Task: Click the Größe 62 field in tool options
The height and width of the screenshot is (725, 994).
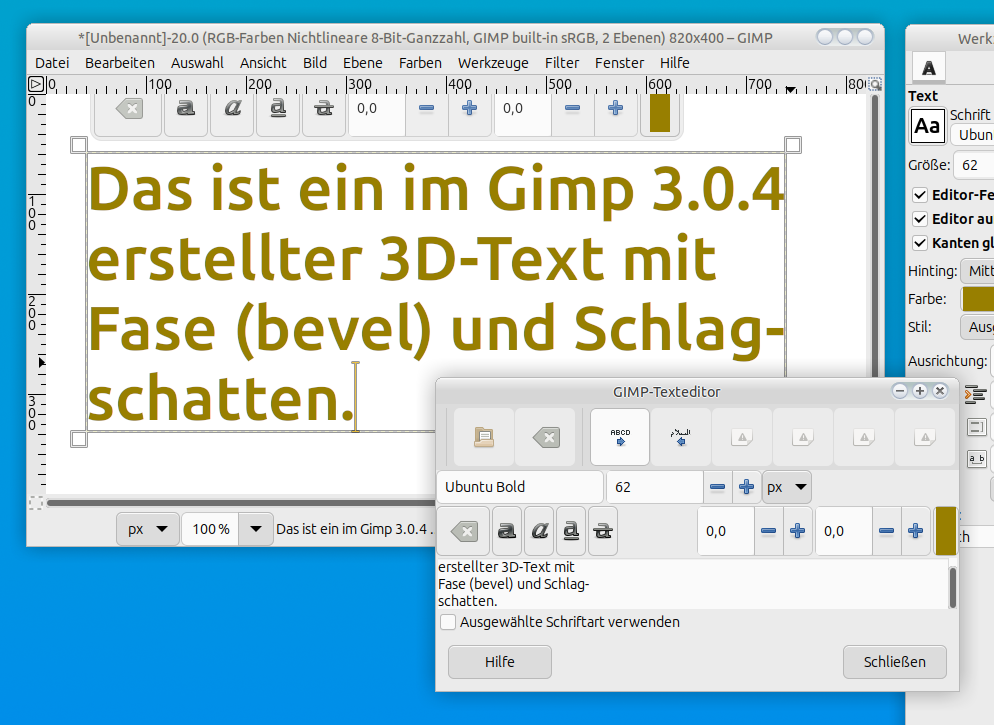Action: 974,165
